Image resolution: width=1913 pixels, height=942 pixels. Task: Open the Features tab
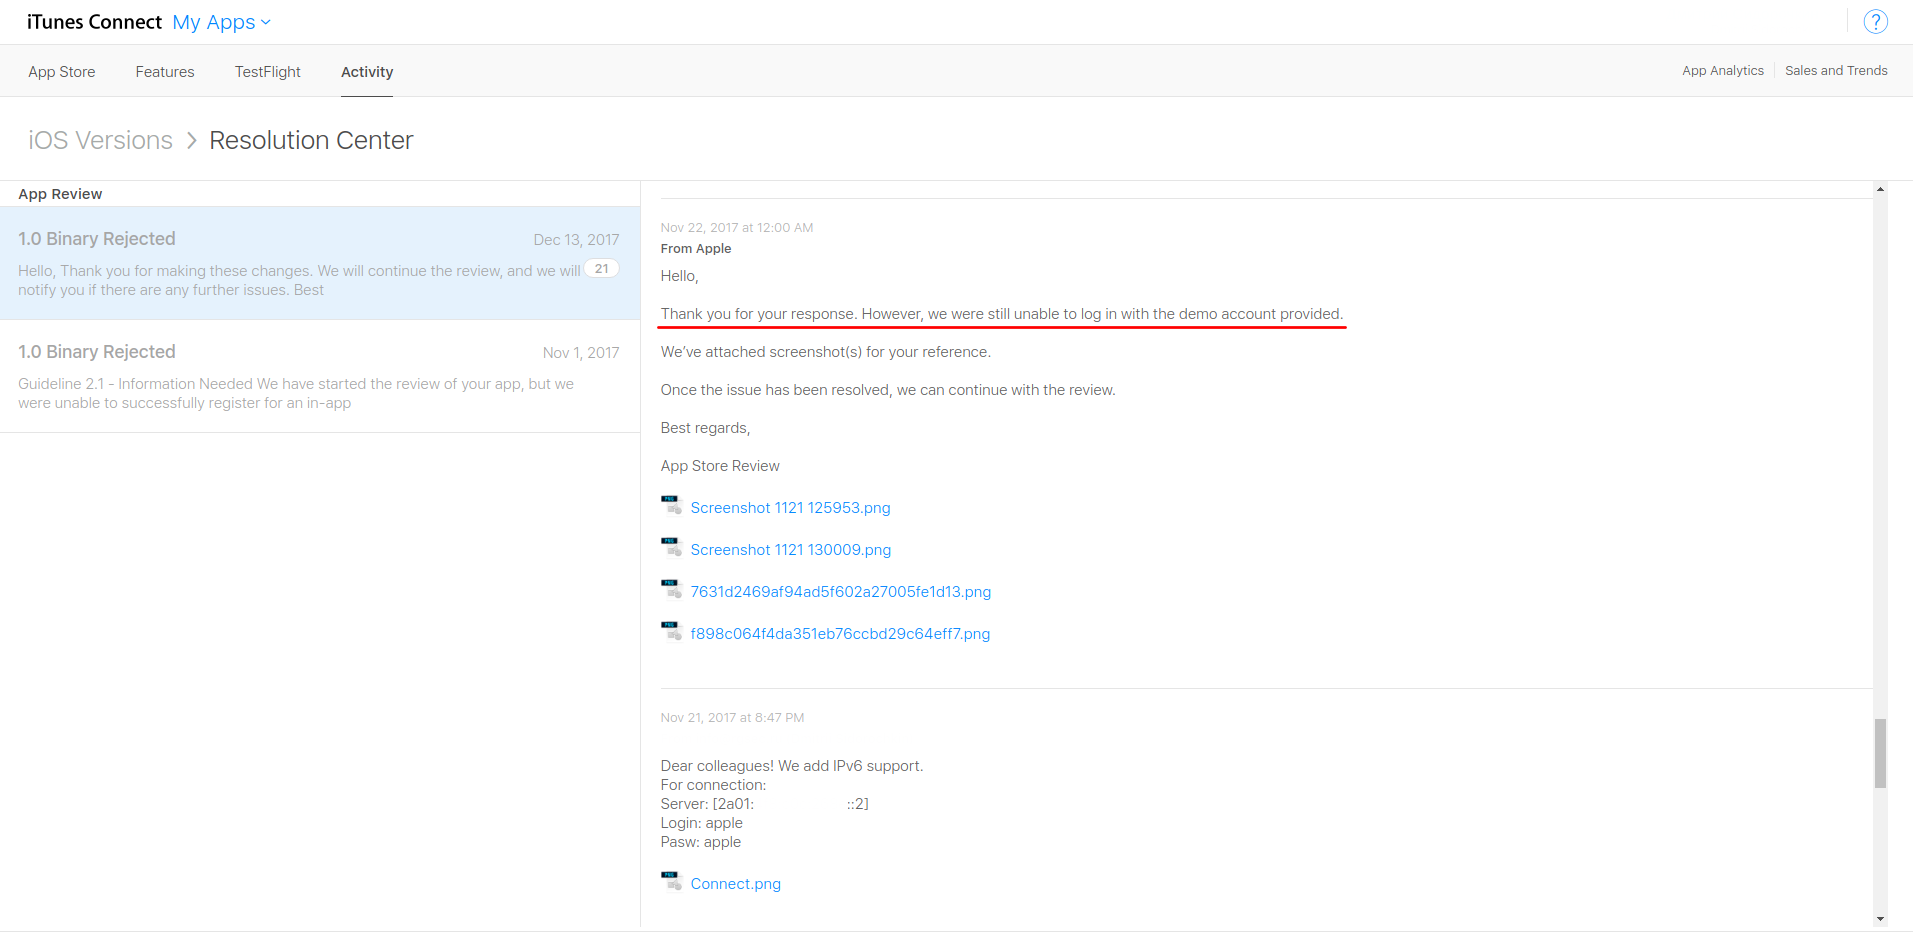(165, 72)
